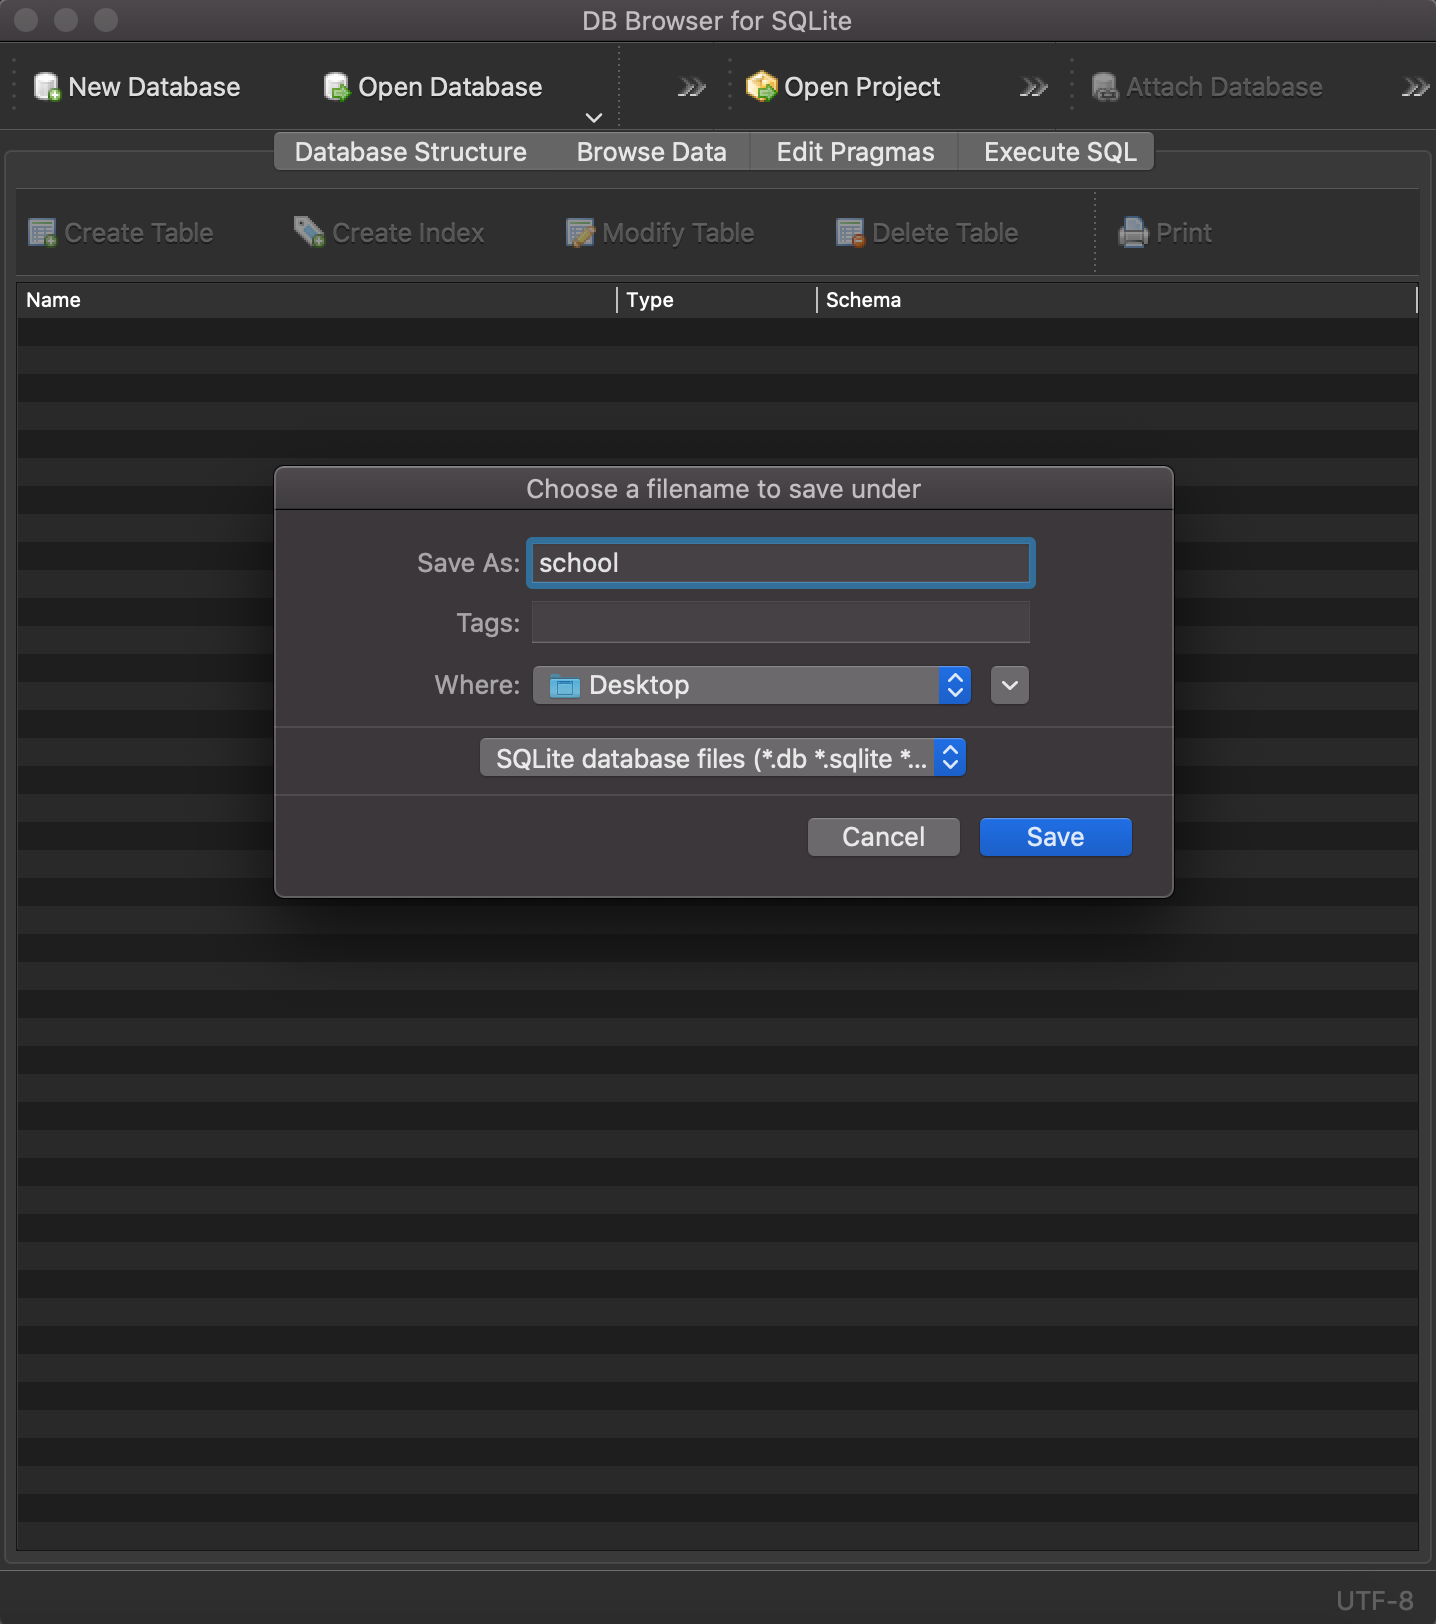The height and width of the screenshot is (1624, 1436).
Task: Click the Type column header
Action: (x=716, y=300)
